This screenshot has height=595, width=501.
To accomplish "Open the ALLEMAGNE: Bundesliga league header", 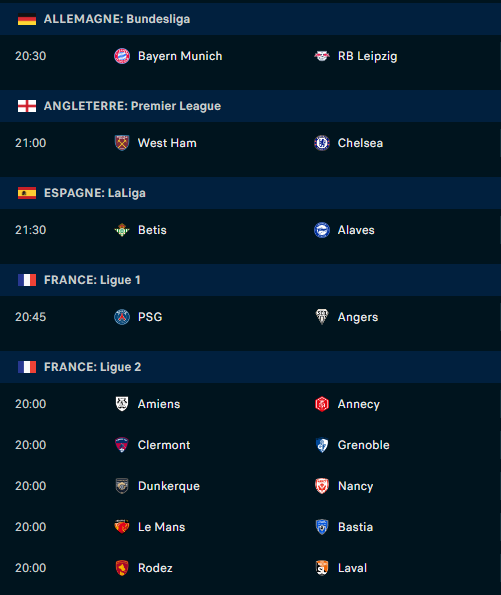I will pyautogui.click(x=250, y=19).
